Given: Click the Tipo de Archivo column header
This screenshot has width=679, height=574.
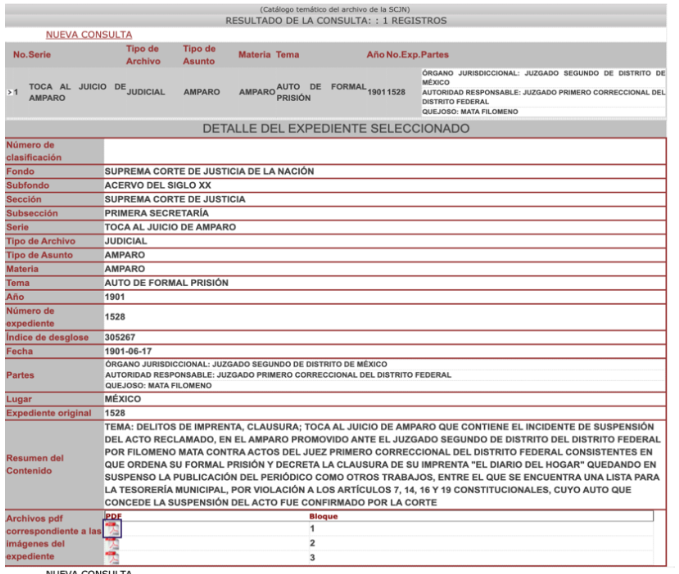Looking at the screenshot, I should point(142,54).
